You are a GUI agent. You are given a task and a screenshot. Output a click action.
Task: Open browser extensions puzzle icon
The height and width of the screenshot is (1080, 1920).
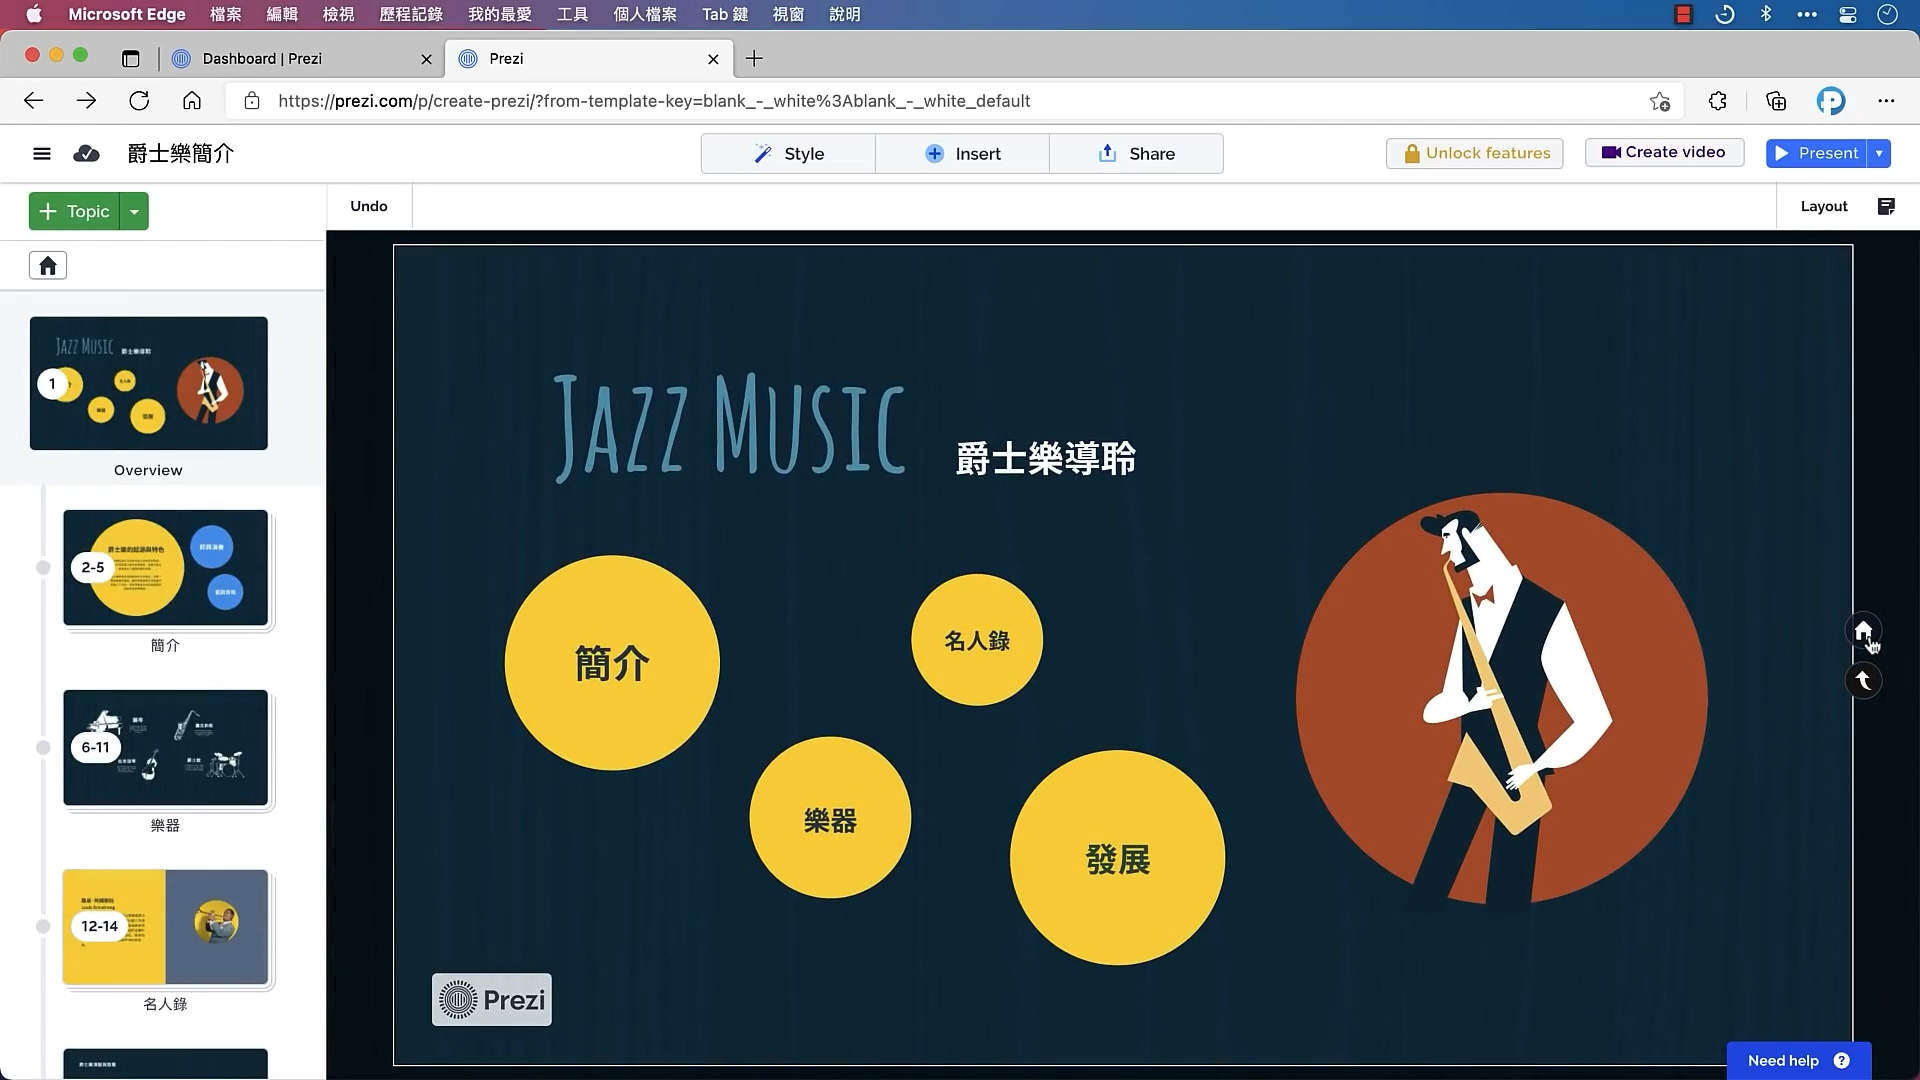1717,101
